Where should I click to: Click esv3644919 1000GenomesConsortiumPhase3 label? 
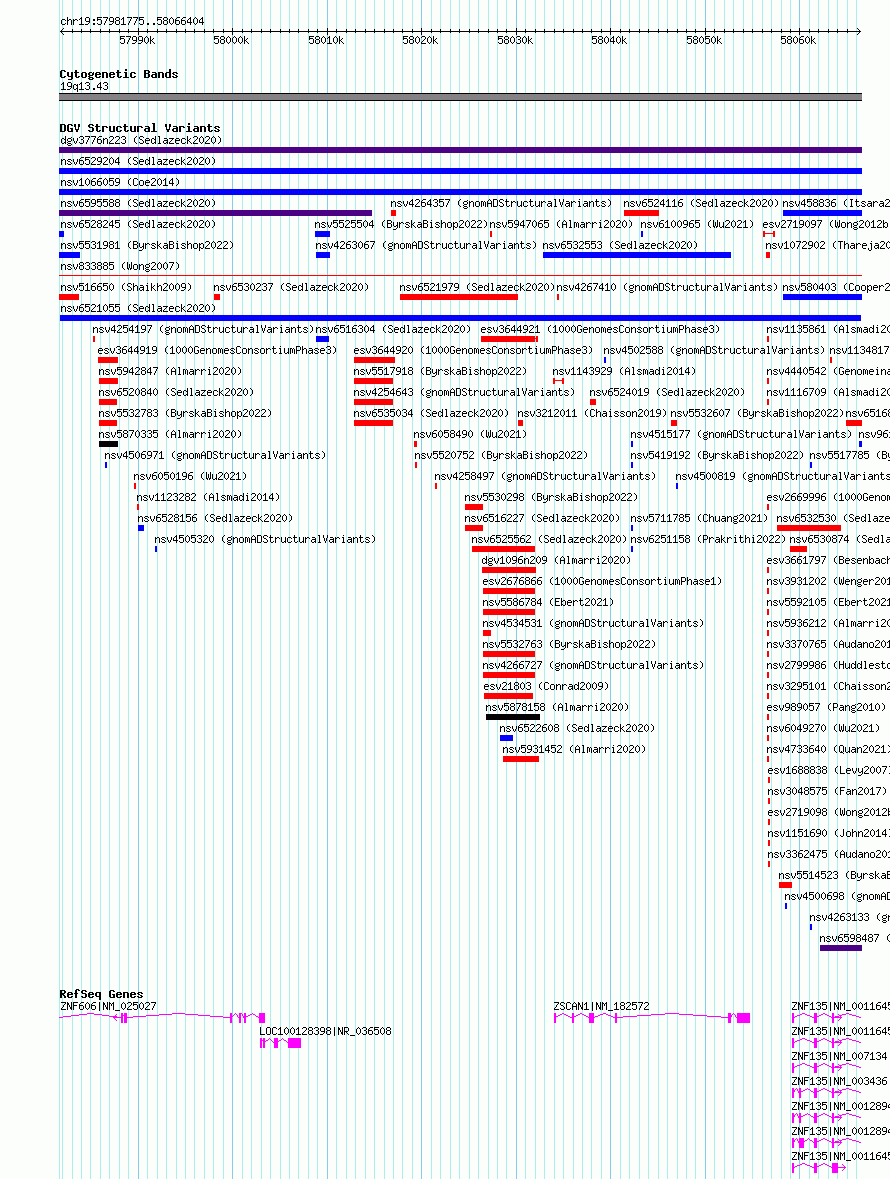(217, 350)
